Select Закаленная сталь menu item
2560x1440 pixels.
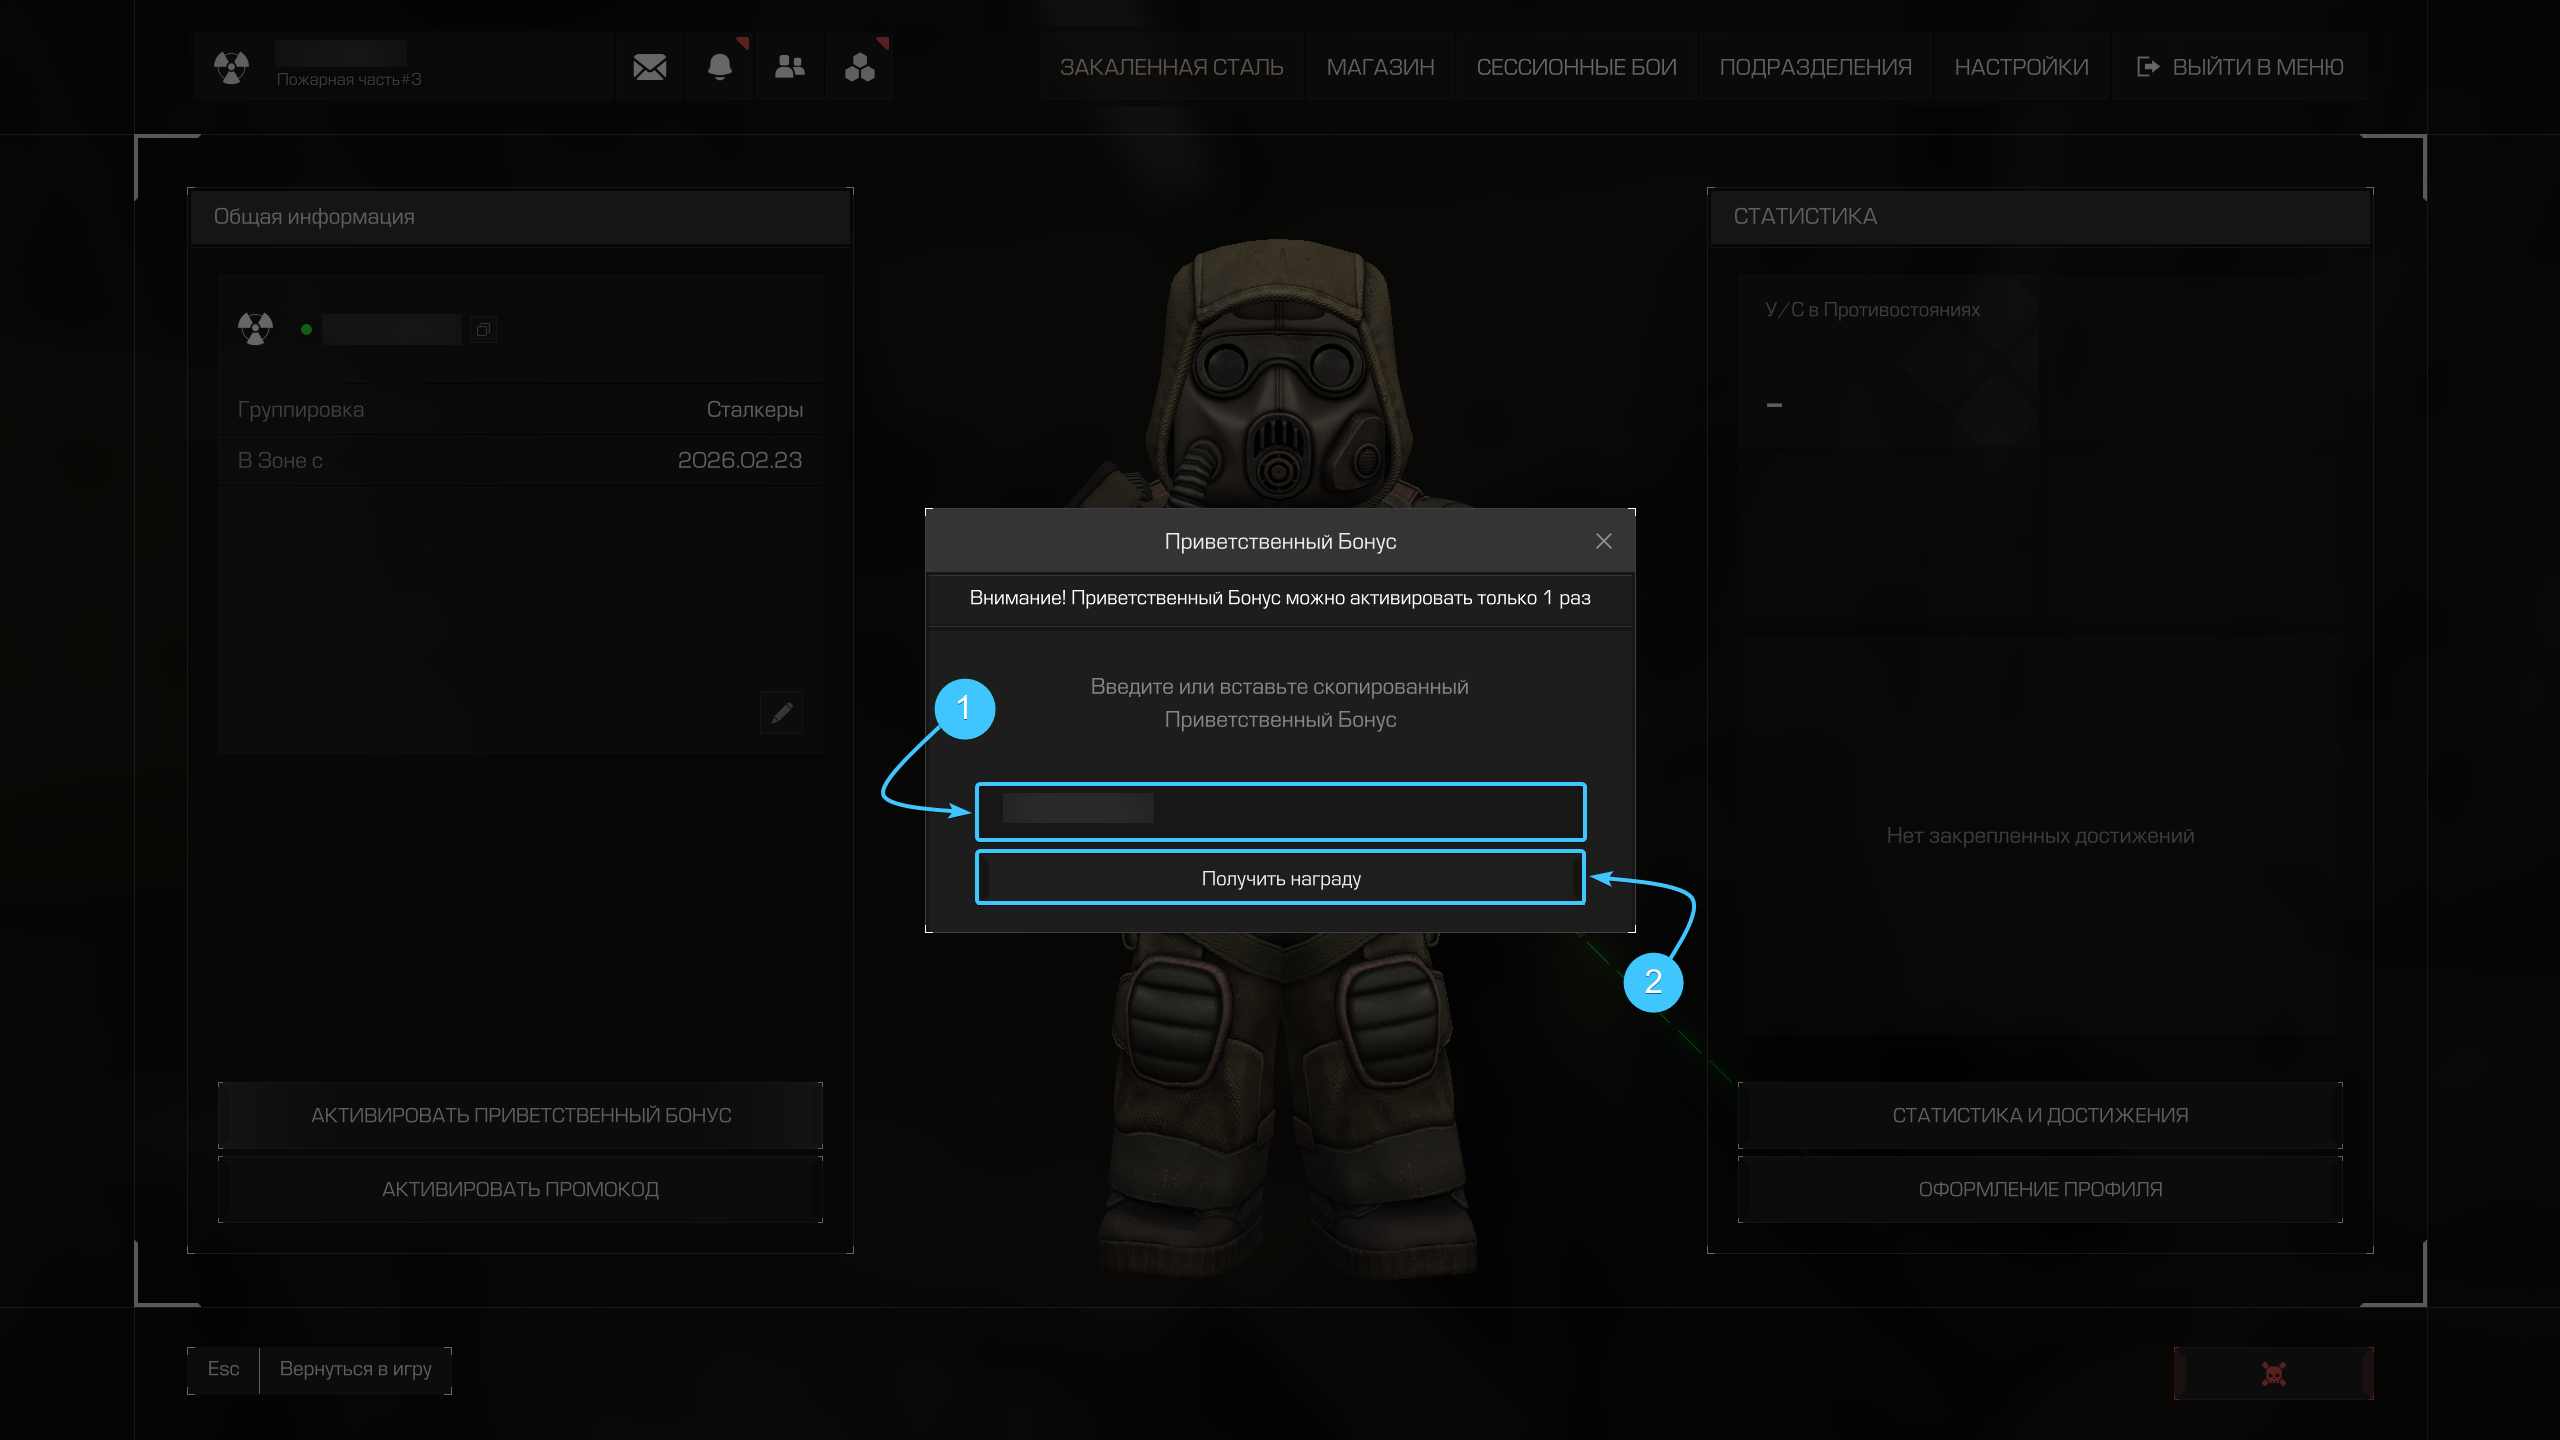pos(1171,67)
